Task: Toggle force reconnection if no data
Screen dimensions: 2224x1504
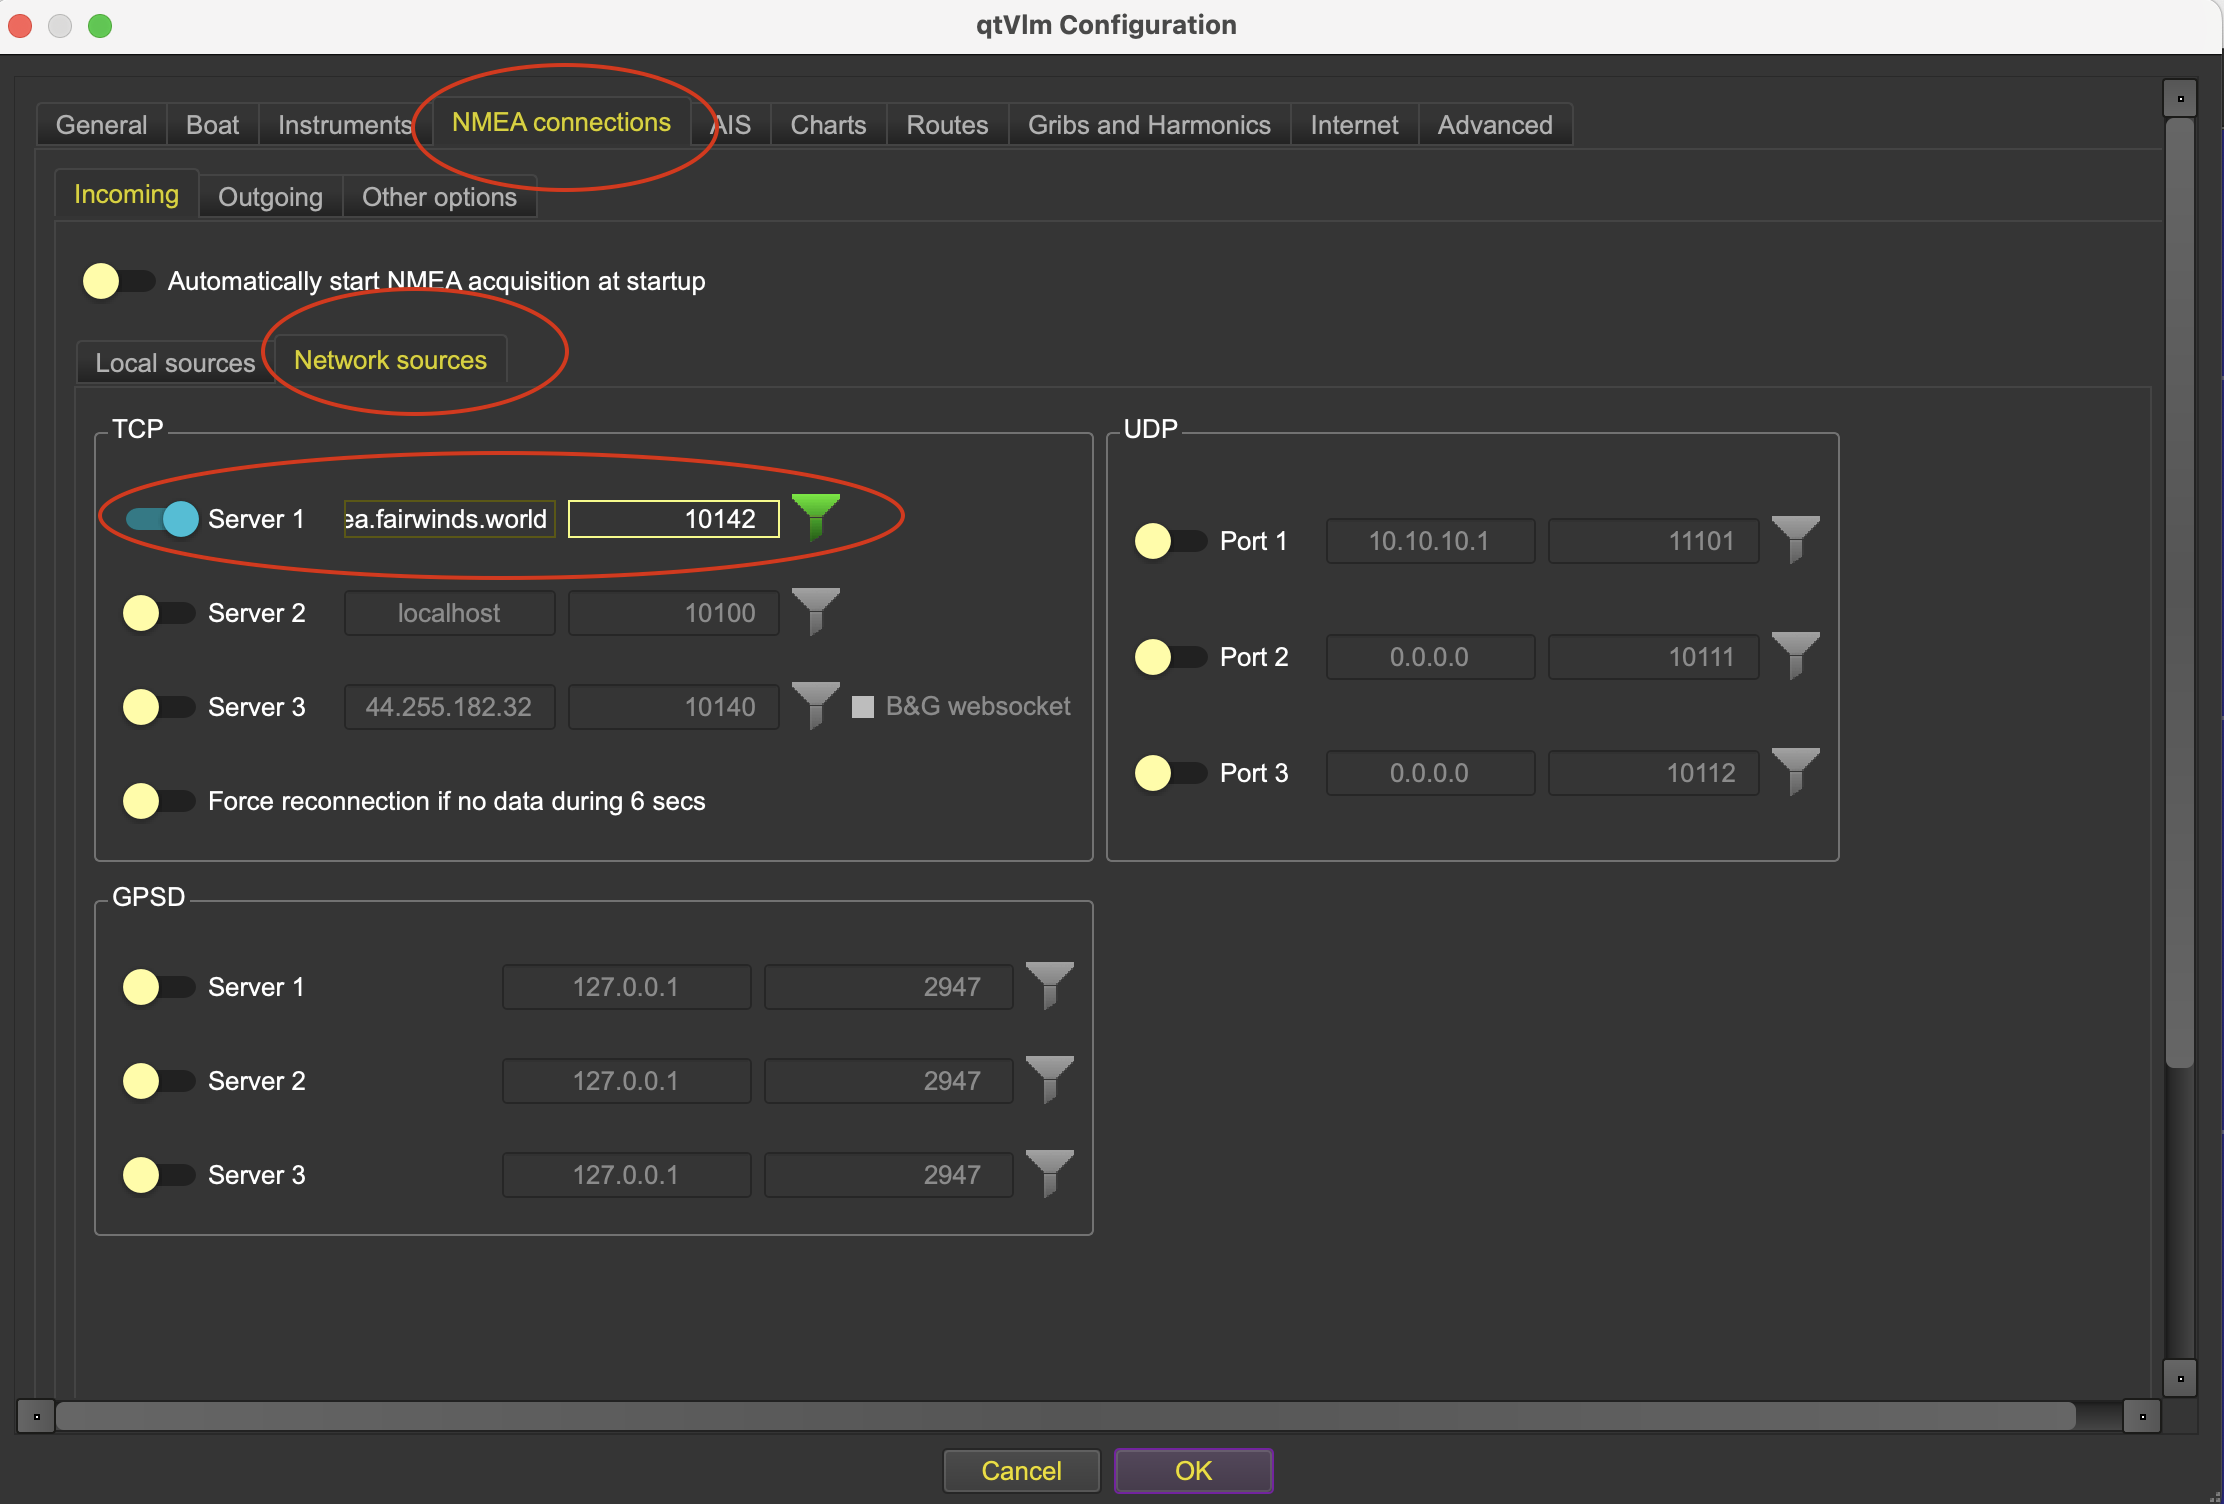Action: 159,801
